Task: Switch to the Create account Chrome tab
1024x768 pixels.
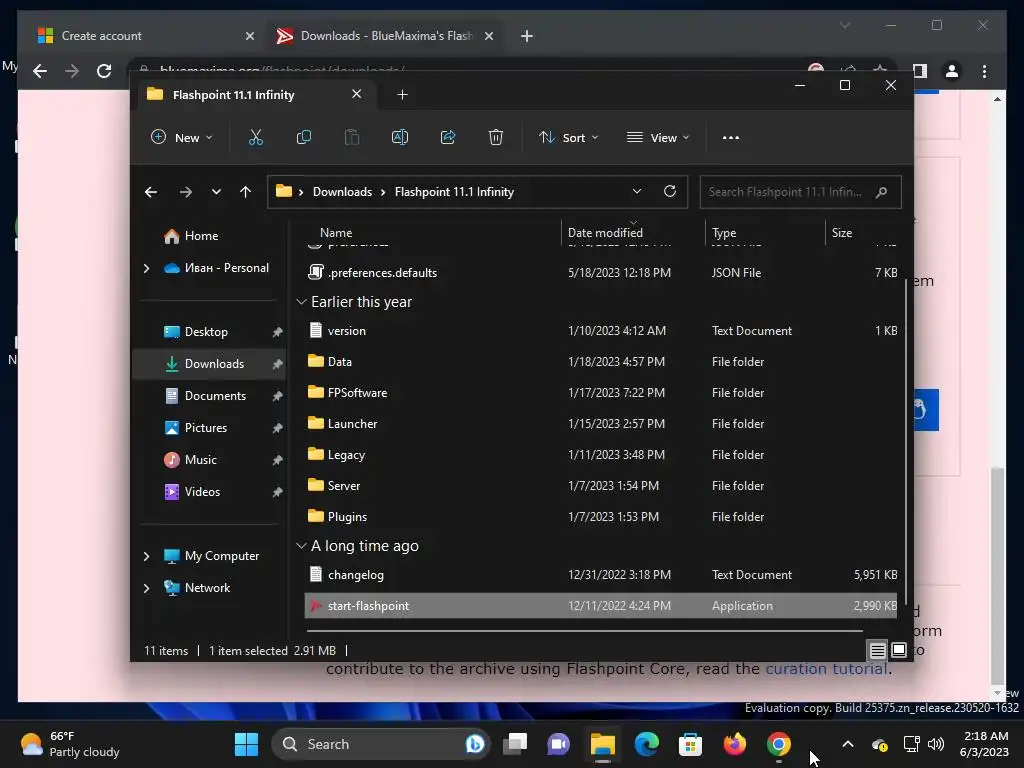Action: coord(146,36)
